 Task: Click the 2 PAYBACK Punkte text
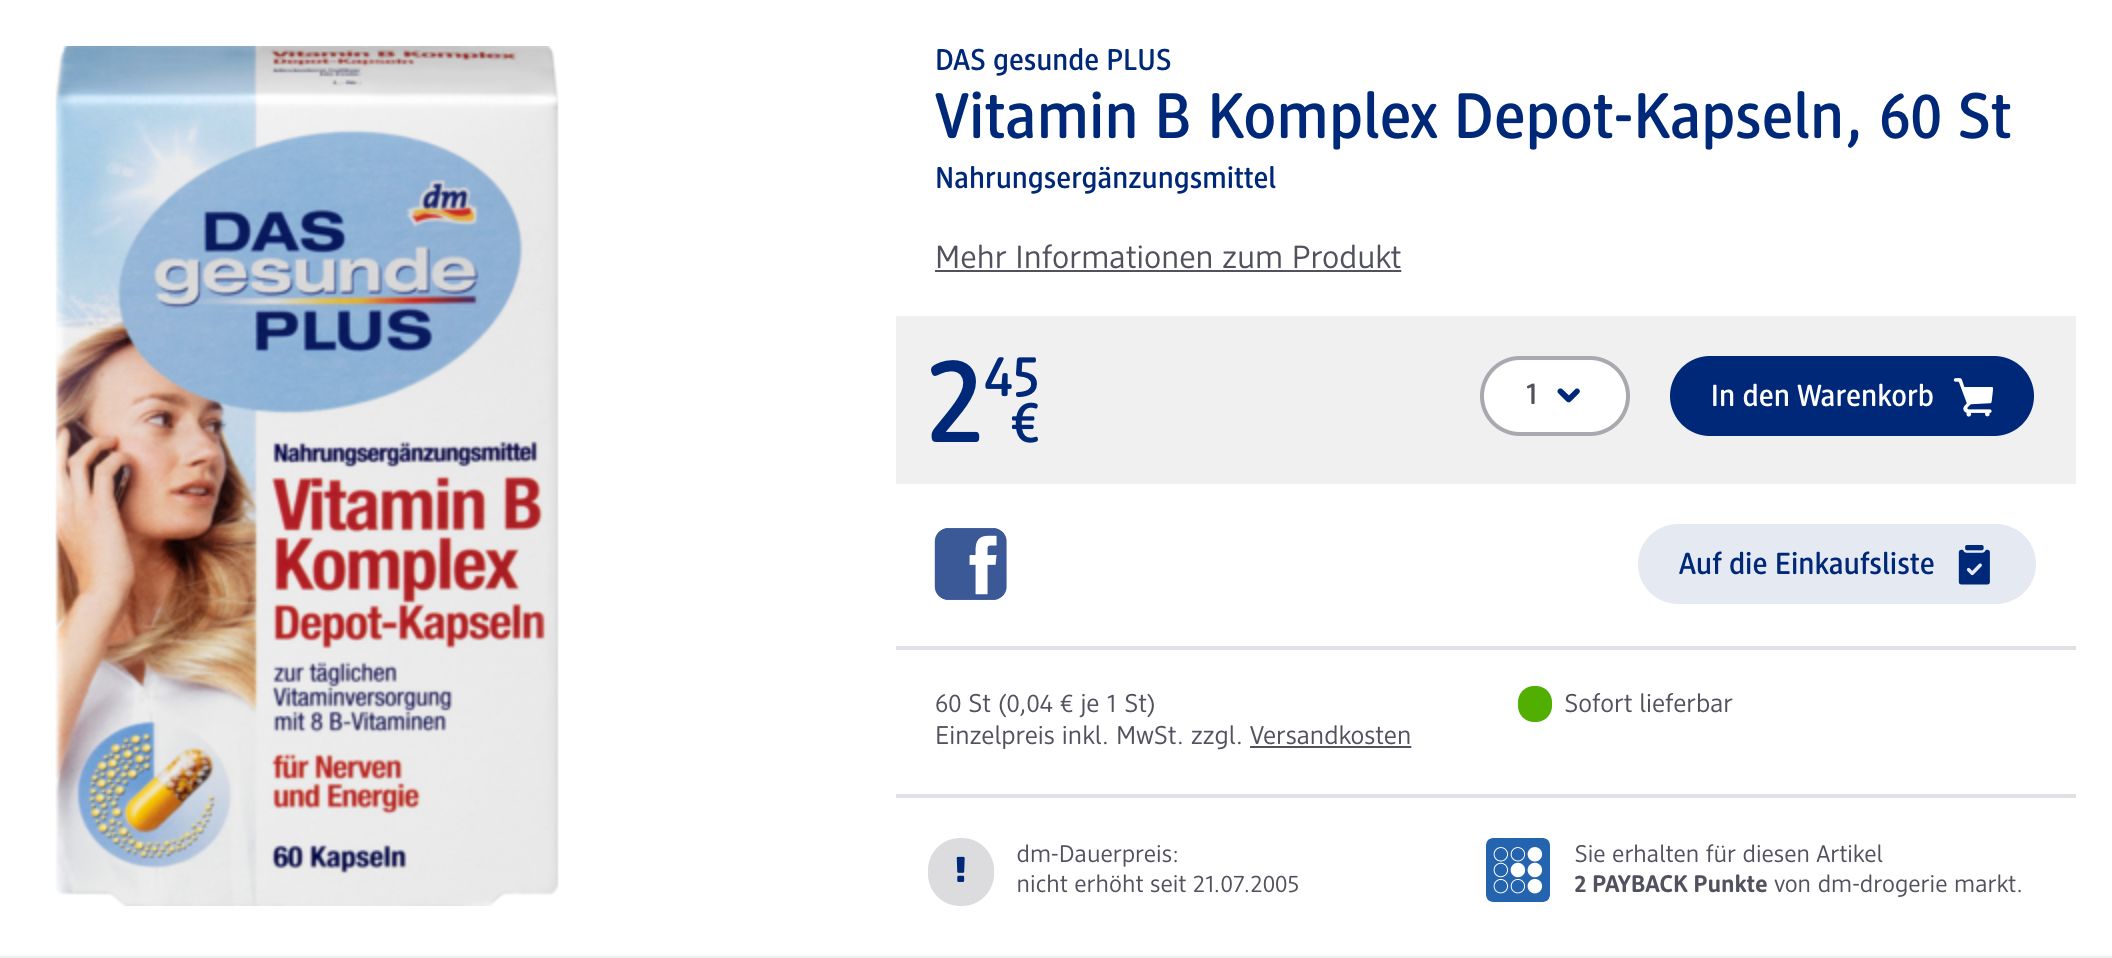coord(1670,884)
